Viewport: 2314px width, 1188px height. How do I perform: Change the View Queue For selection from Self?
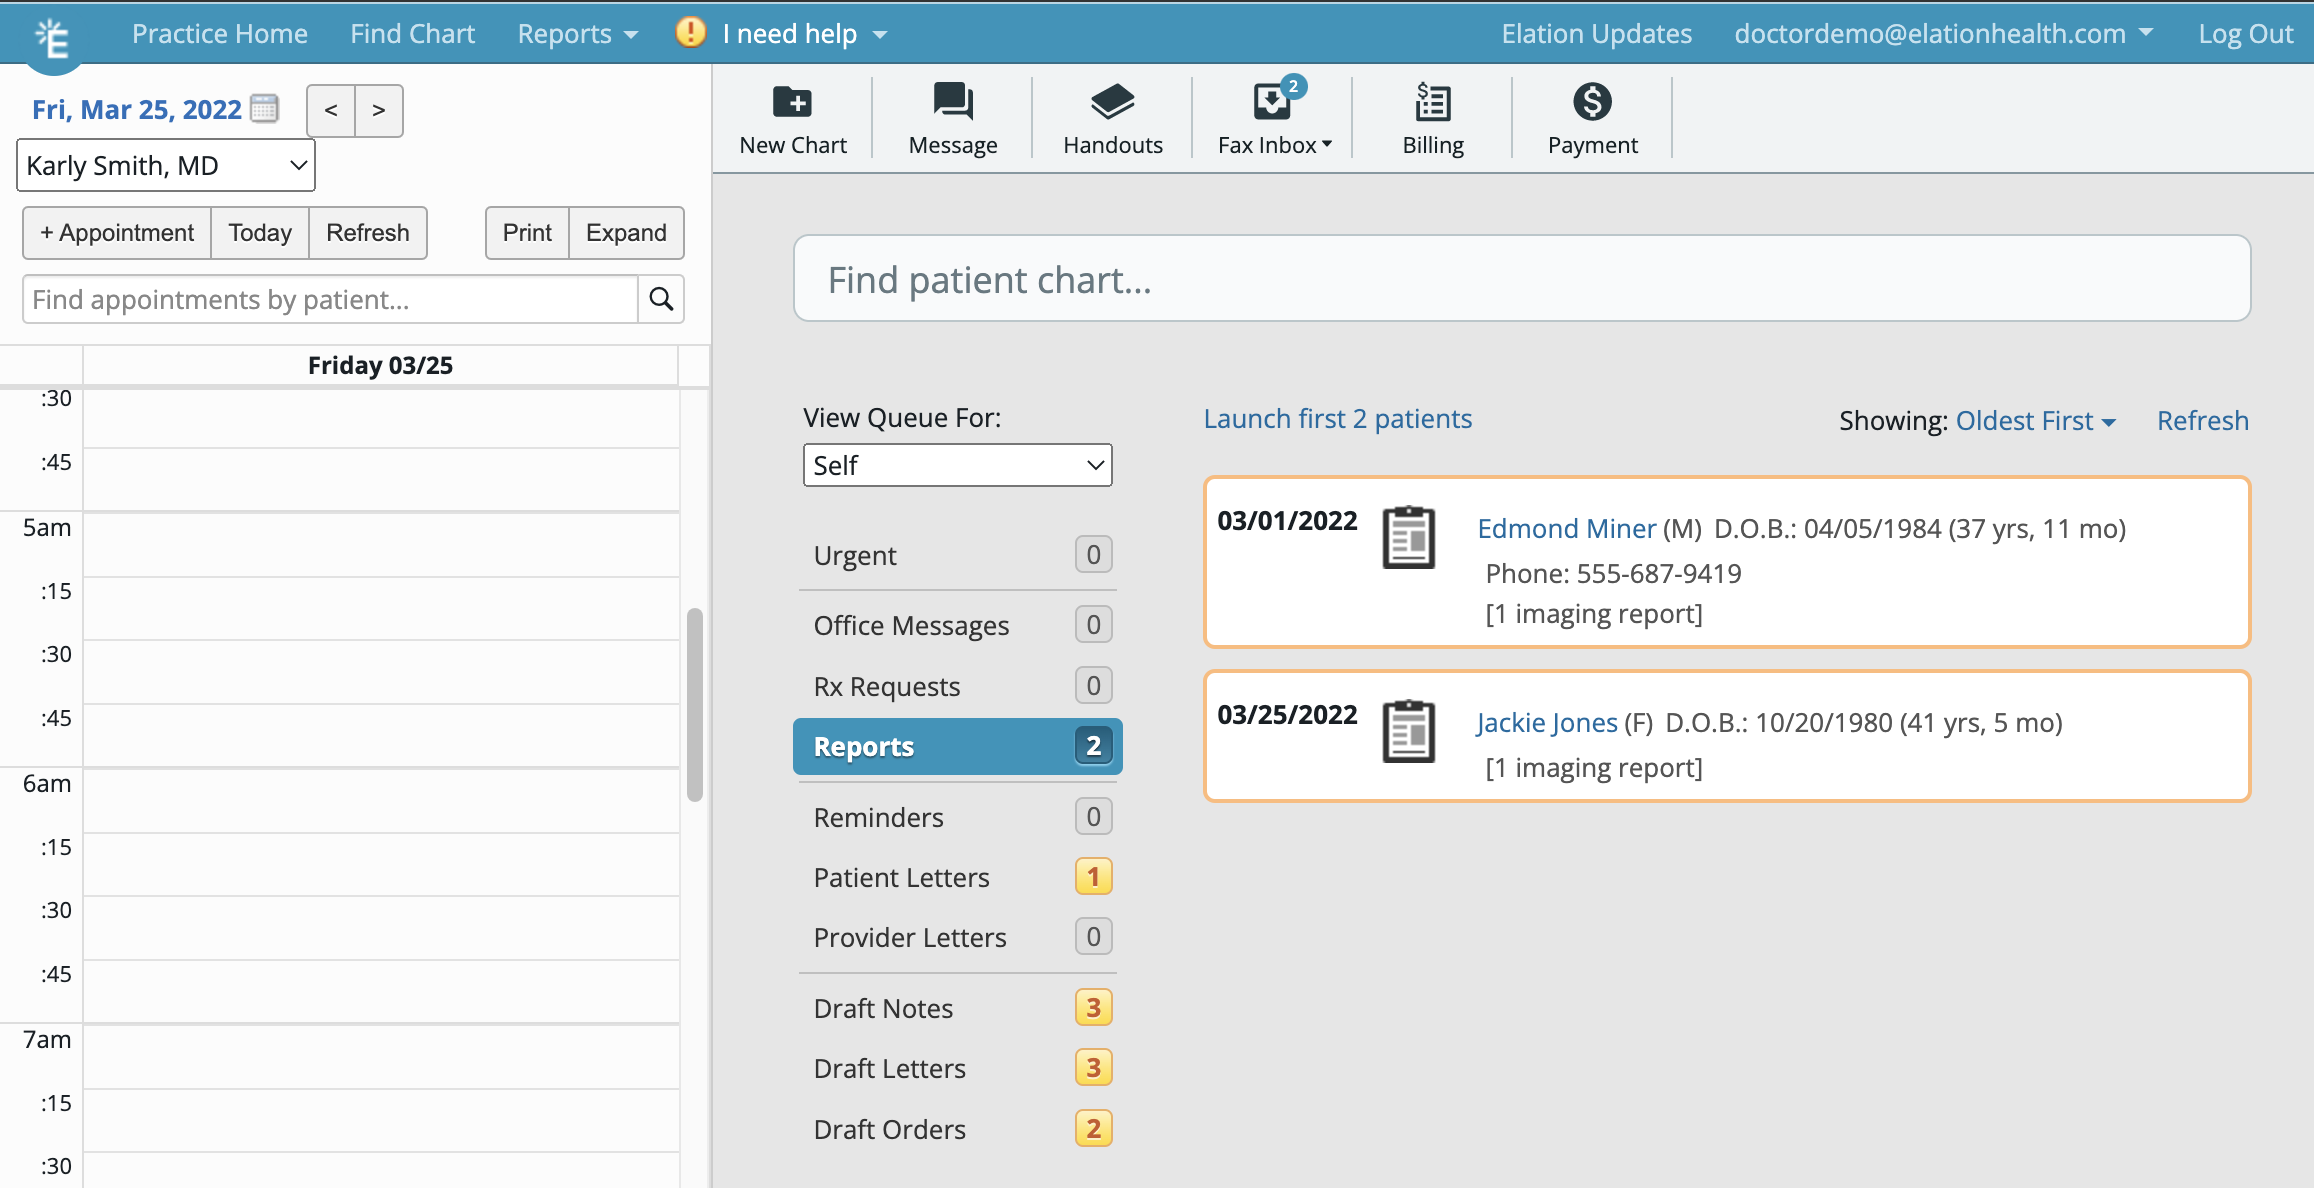pos(956,465)
